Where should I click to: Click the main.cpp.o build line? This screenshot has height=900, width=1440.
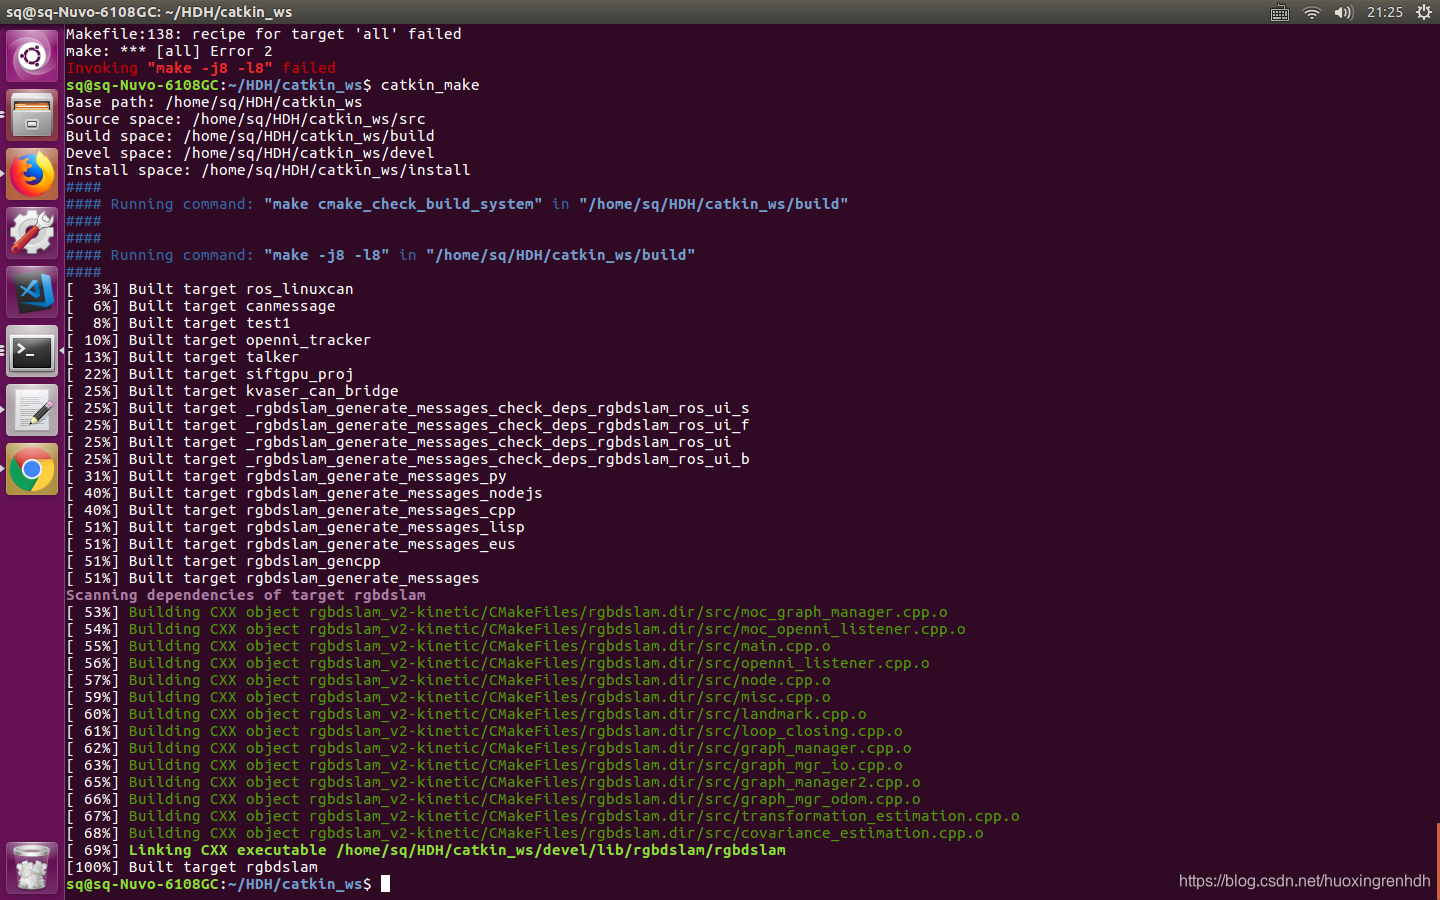448,646
